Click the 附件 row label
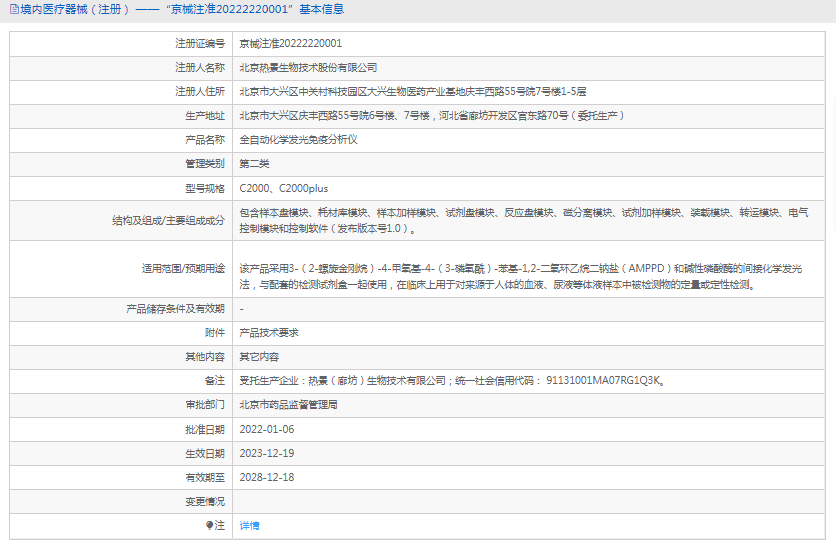Screen dimensions: 836x542 [x=215, y=333]
